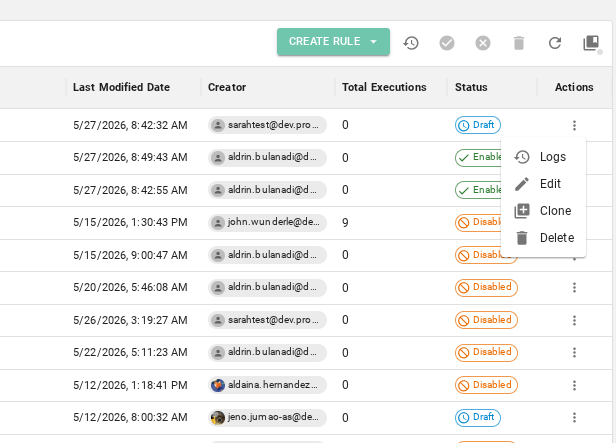This screenshot has width=616, height=443.
Task: Click Disabled status on 5/20/2026 row
Action: pos(486,287)
